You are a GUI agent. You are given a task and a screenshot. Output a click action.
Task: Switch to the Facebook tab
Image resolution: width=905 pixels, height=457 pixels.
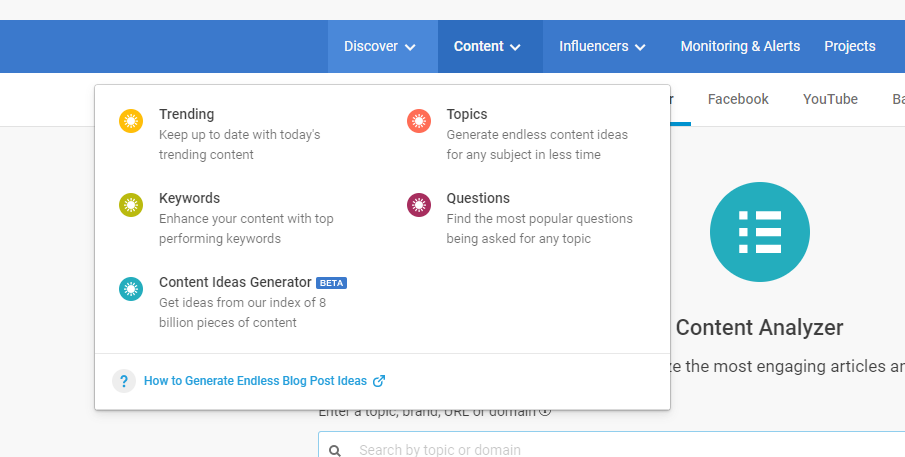(738, 99)
